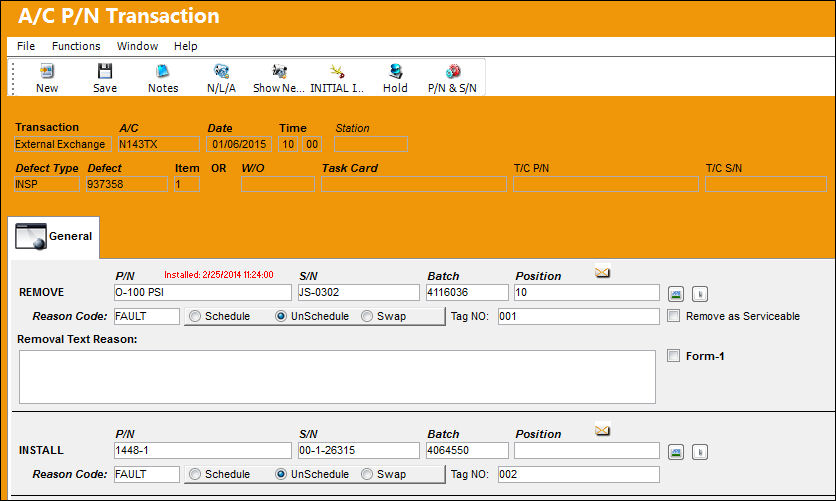Select UnSchedule radio in INSTALL section
This screenshot has width=836, height=501.
(x=281, y=474)
